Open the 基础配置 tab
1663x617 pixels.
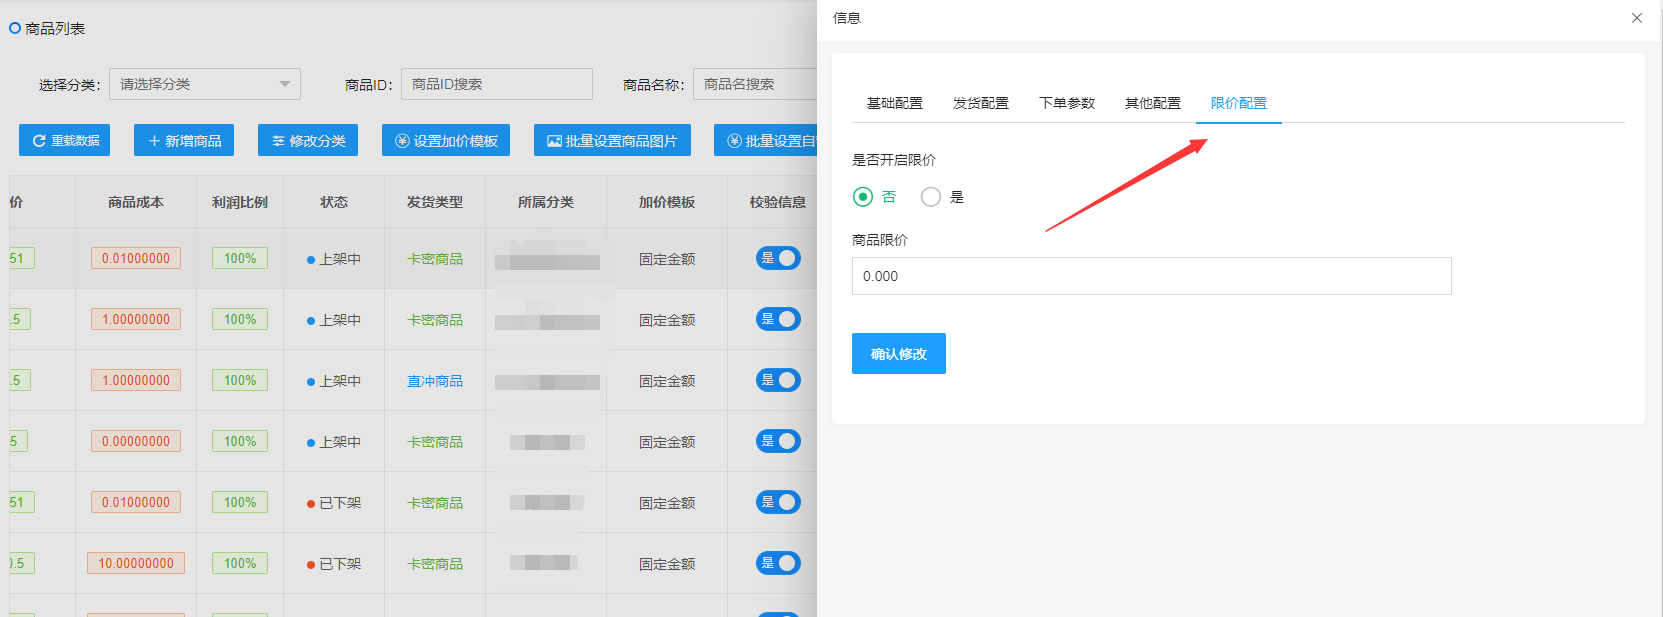pyautogui.click(x=895, y=103)
